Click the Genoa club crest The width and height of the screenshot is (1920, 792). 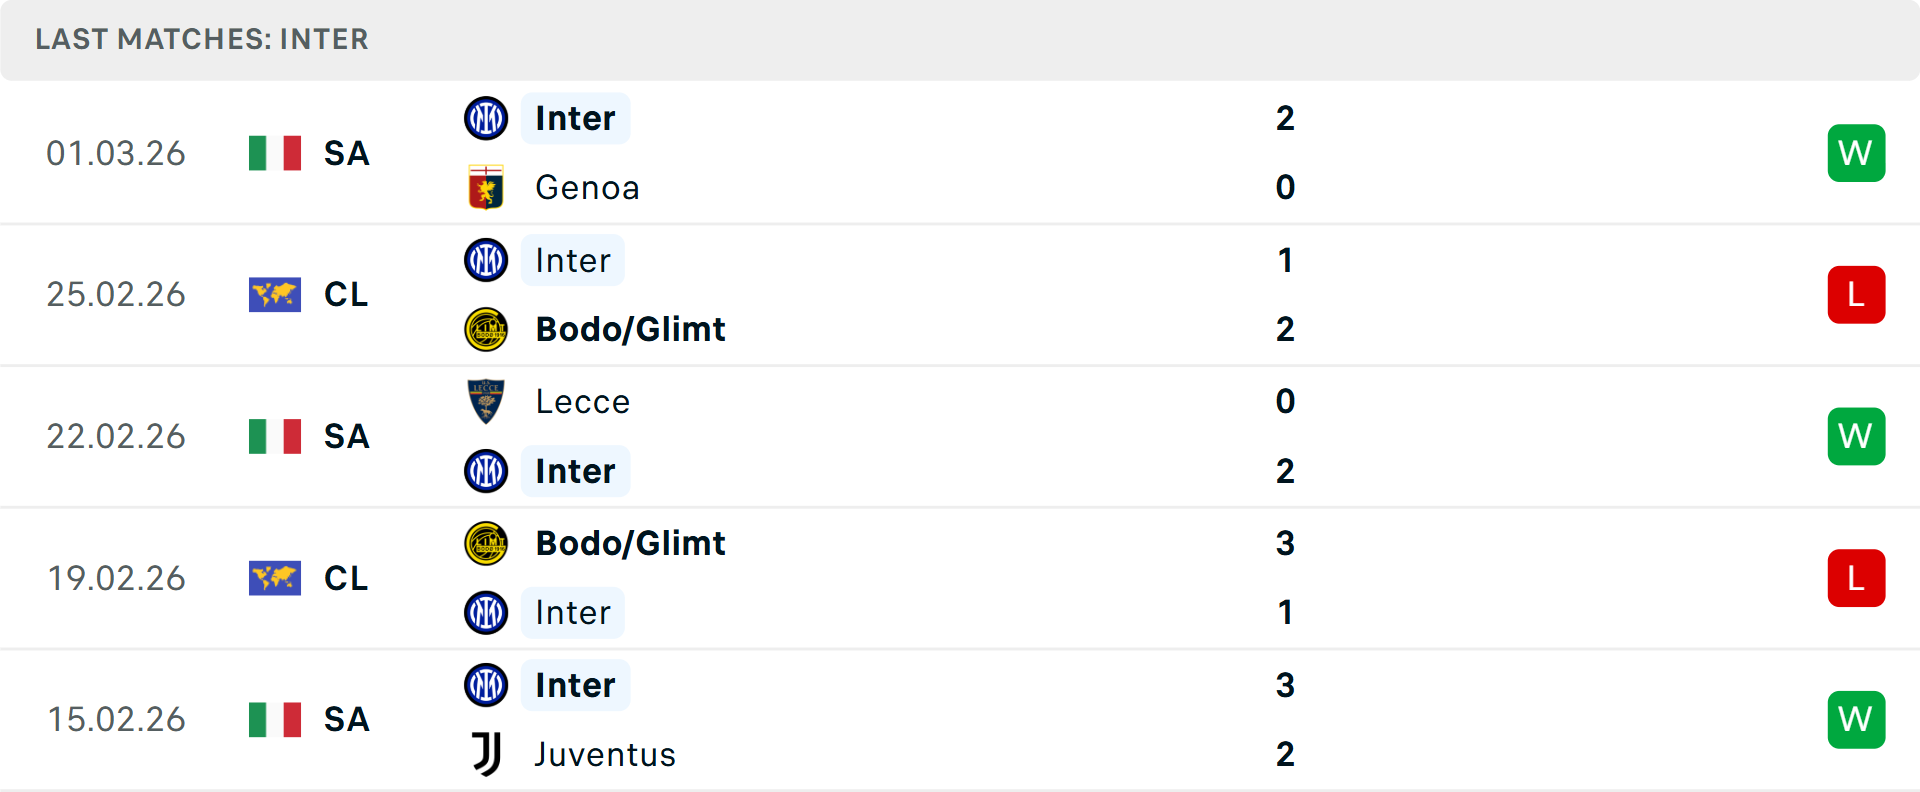pyautogui.click(x=486, y=188)
